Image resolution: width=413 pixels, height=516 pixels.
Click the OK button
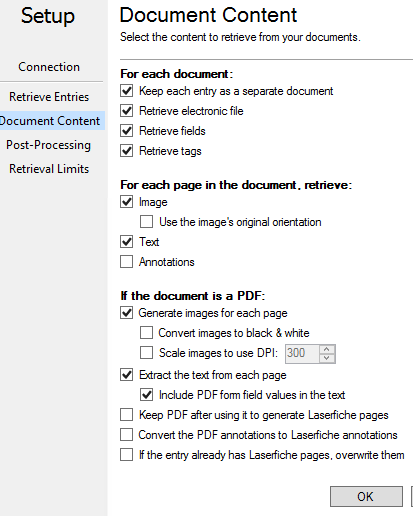[x=366, y=496]
